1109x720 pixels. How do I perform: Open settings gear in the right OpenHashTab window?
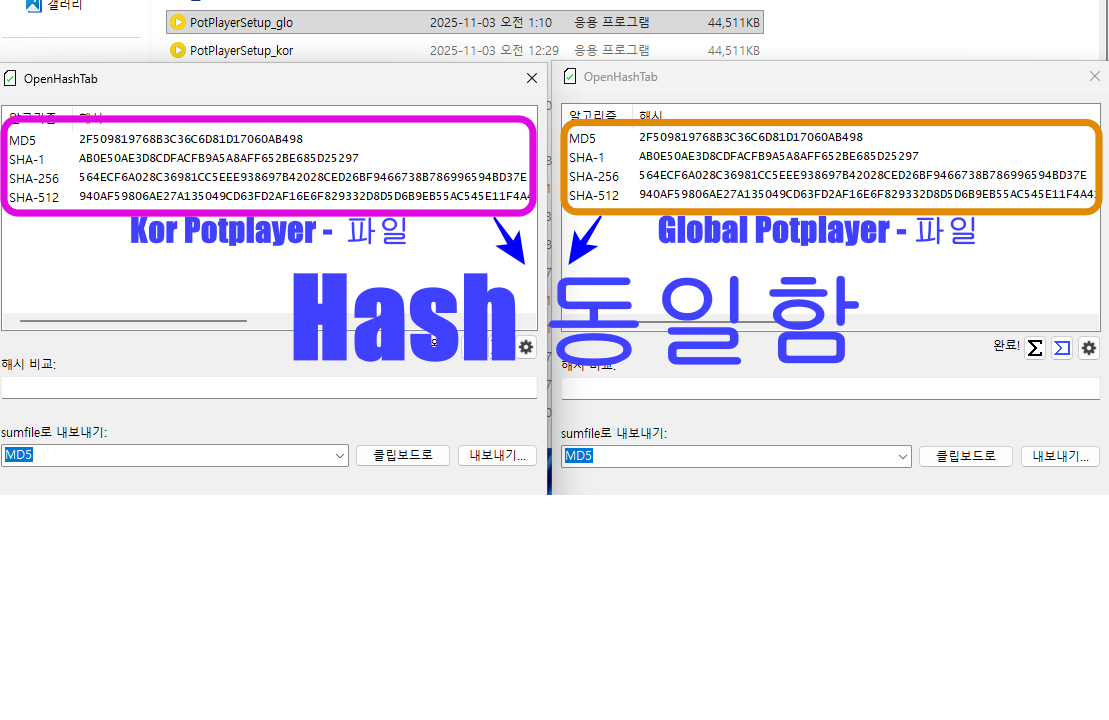point(1089,348)
